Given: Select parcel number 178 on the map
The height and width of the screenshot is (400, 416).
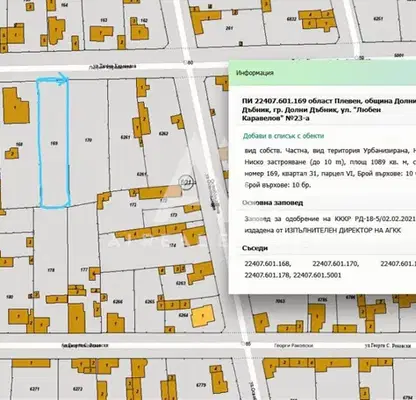Looking at the screenshot, I should tap(51, 270).
